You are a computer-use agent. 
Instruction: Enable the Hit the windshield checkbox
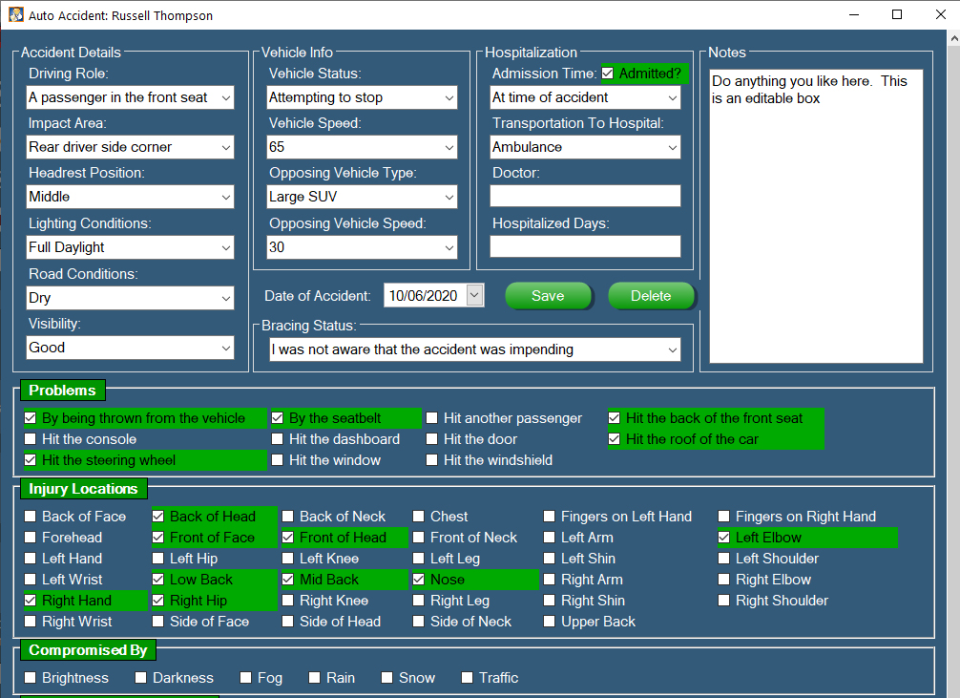click(432, 460)
